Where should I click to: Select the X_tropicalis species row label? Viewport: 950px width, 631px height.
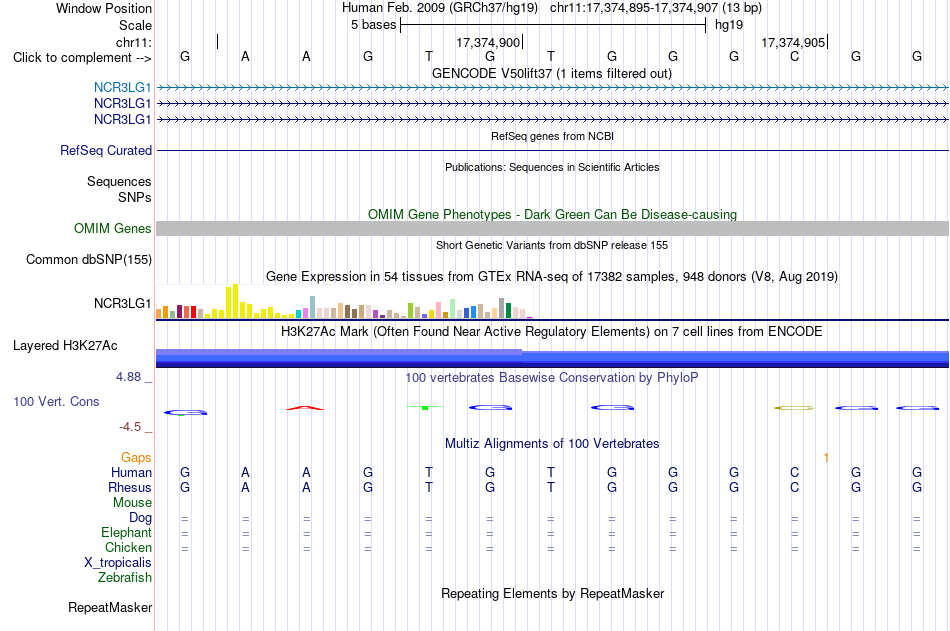pyautogui.click(x=118, y=563)
